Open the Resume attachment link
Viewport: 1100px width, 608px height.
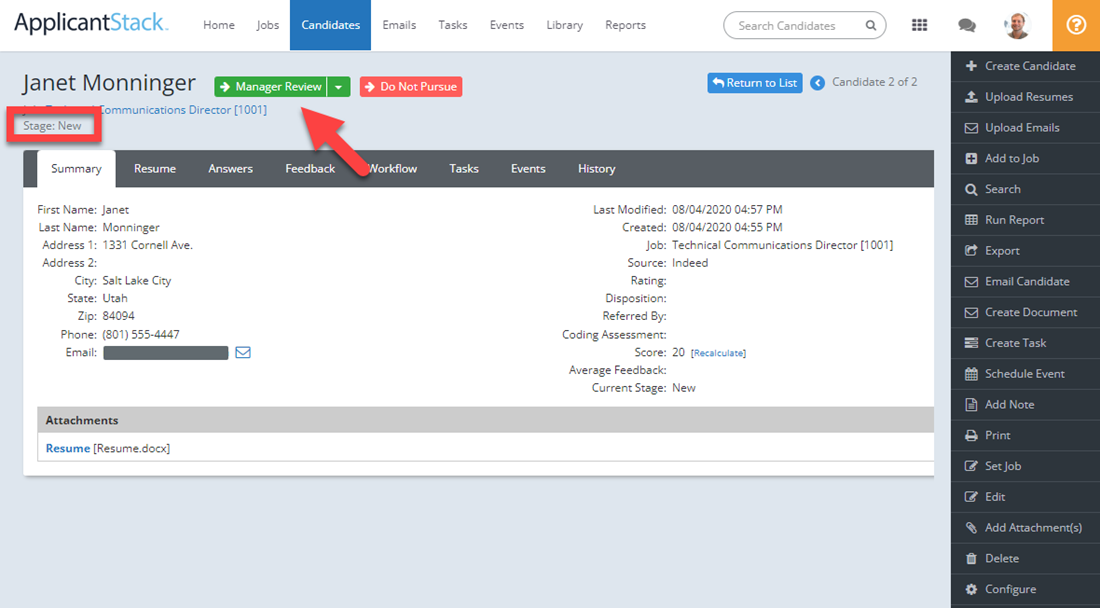68,448
